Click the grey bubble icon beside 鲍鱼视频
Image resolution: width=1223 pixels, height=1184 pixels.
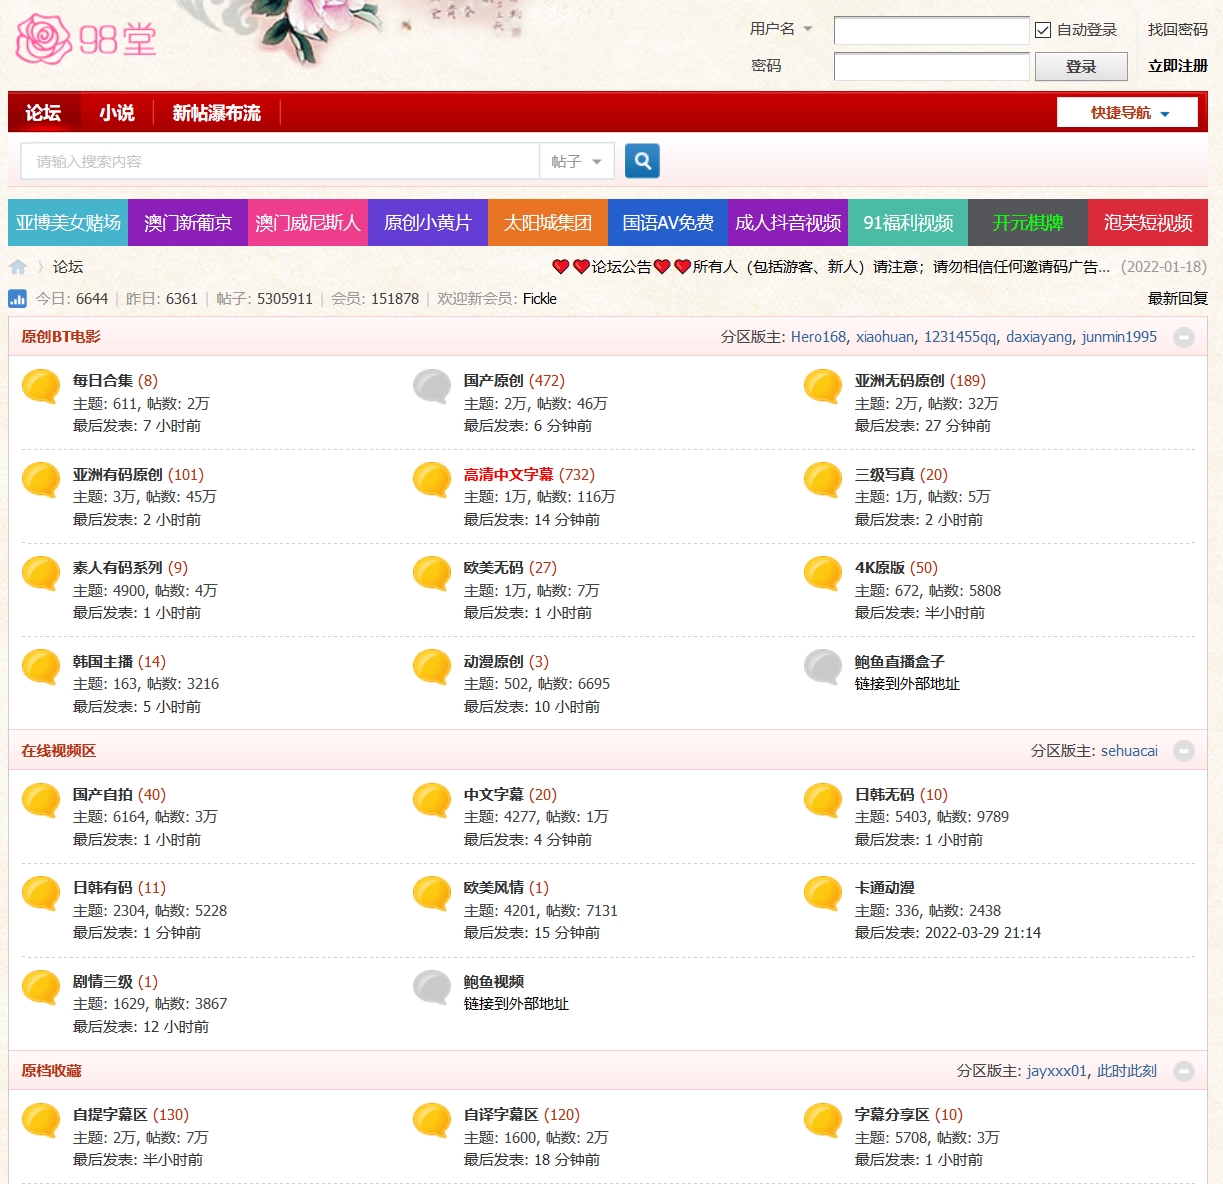tap(432, 987)
